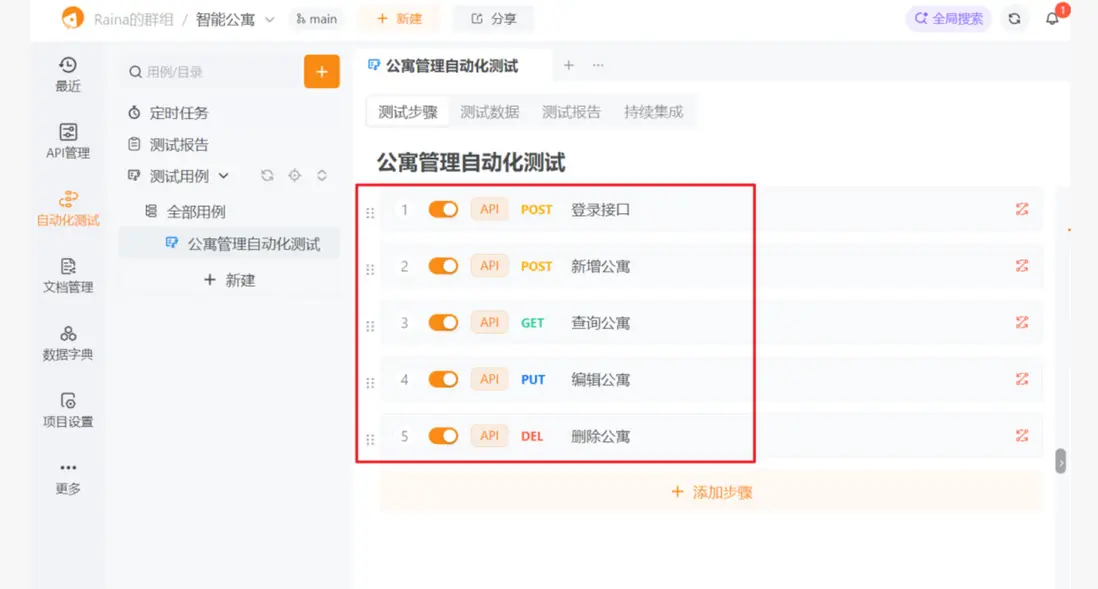Click the GET method label
Image resolution: width=1098 pixels, height=589 pixels.
tap(532, 323)
